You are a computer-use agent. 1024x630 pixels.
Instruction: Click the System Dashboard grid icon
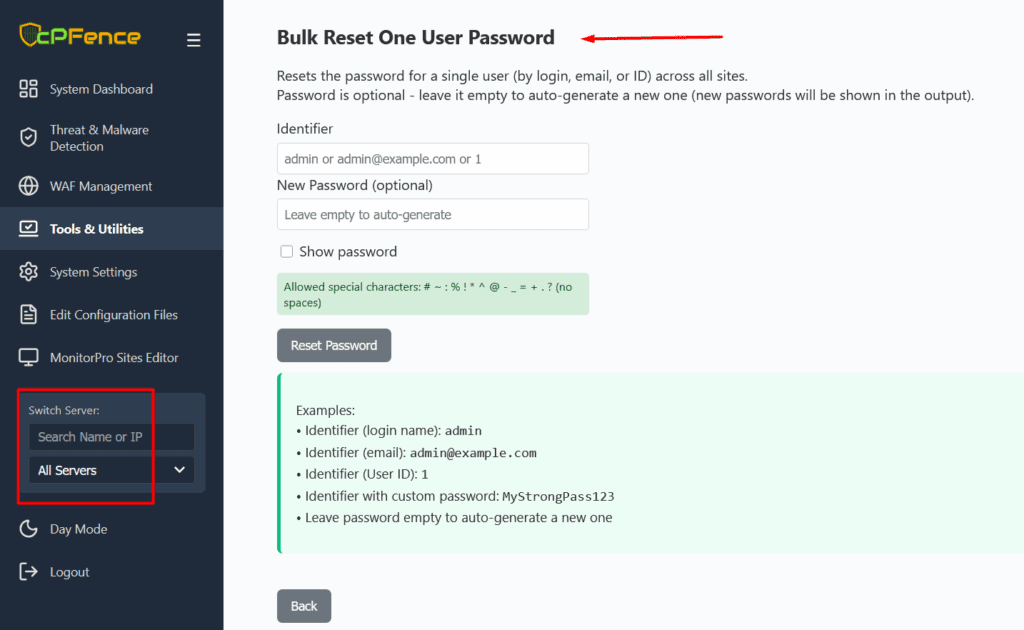point(29,89)
